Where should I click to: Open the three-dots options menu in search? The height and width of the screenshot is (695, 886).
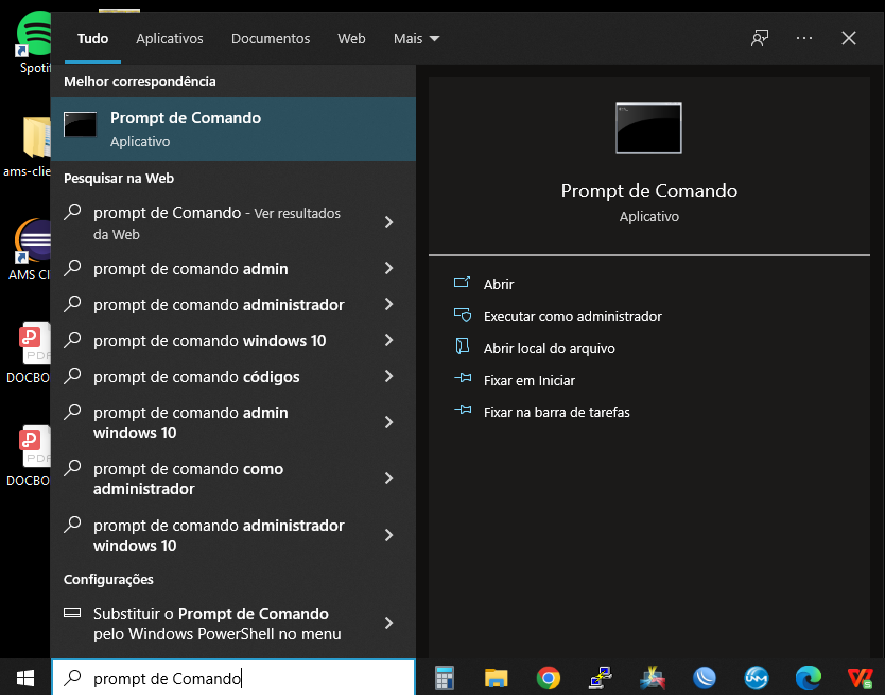click(x=805, y=38)
